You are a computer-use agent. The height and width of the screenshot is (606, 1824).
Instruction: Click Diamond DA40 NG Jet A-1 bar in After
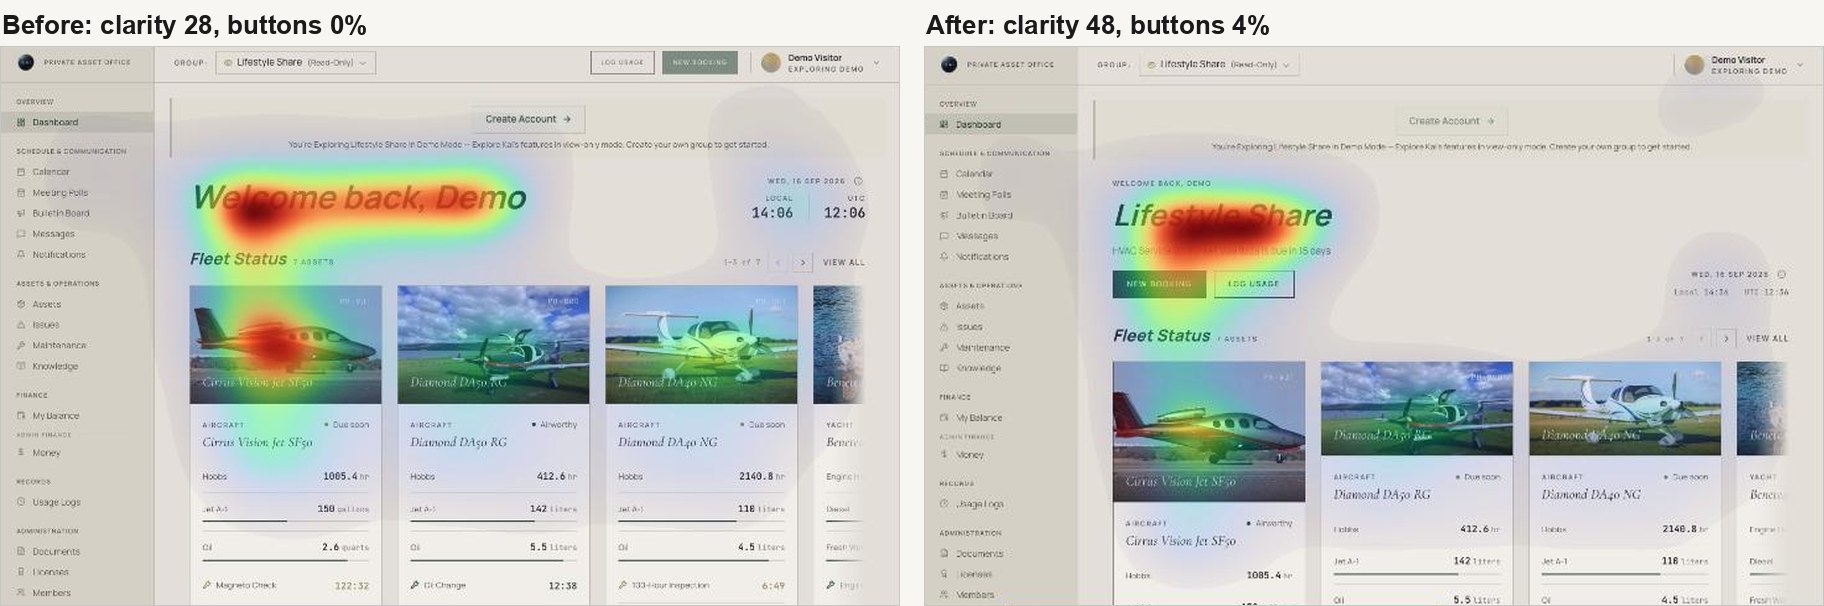[x=1625, y=574]
